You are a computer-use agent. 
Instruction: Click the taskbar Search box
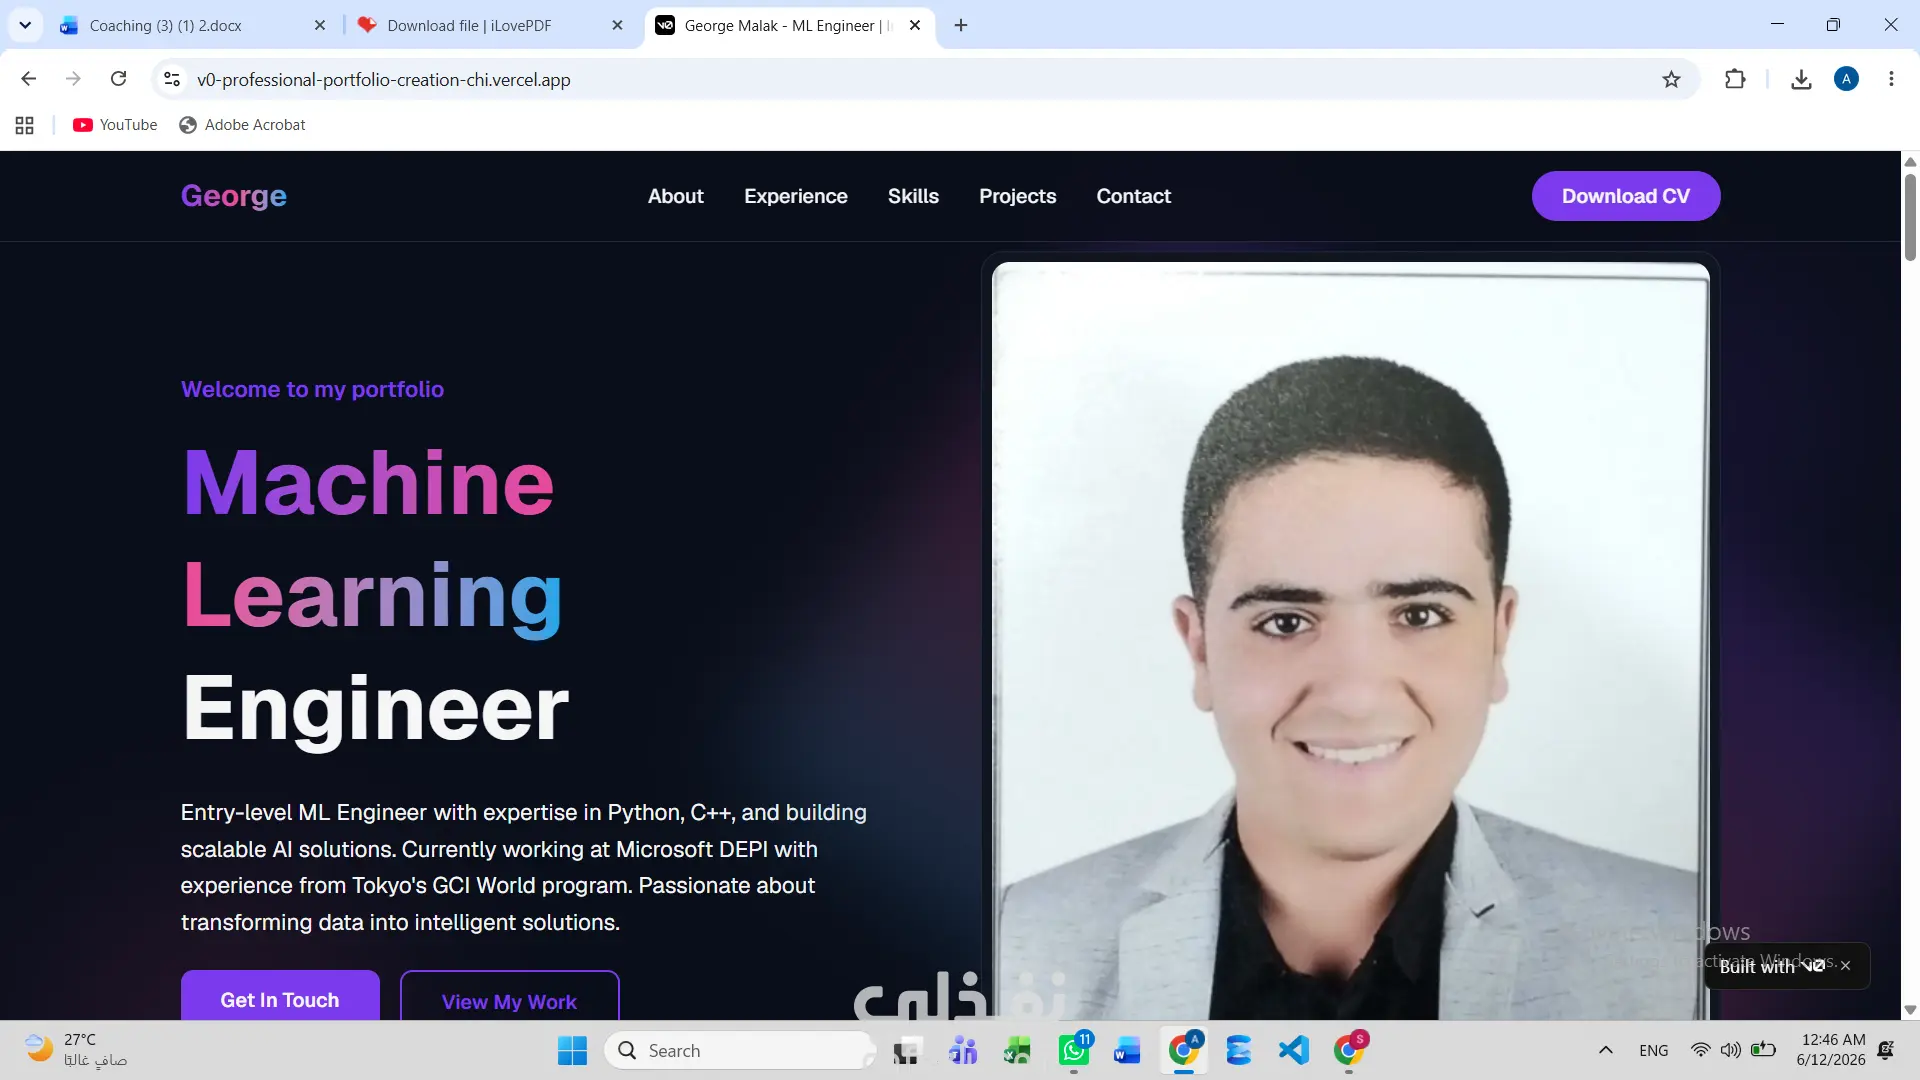pos(740,1050)
